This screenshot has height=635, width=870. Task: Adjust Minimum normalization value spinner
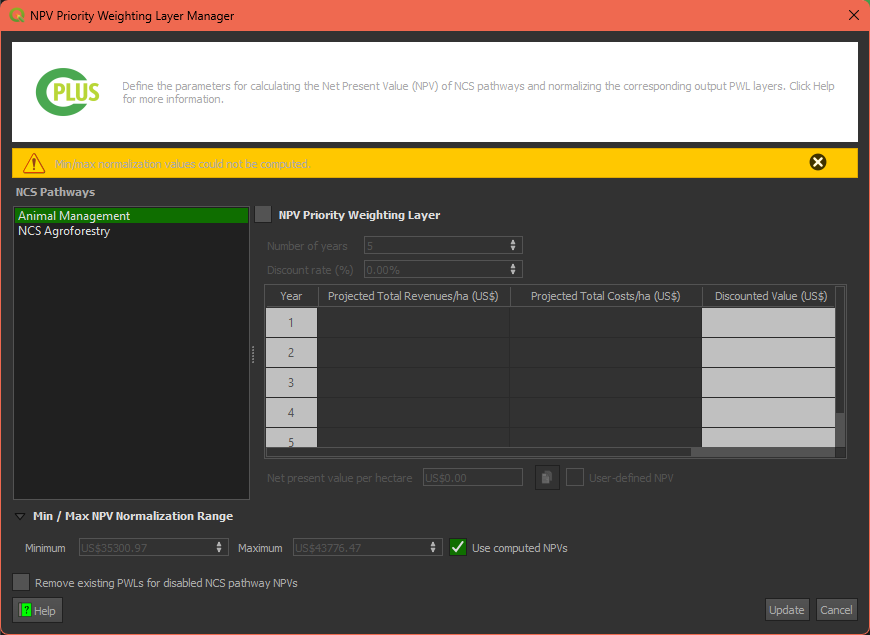coord(219,547)
